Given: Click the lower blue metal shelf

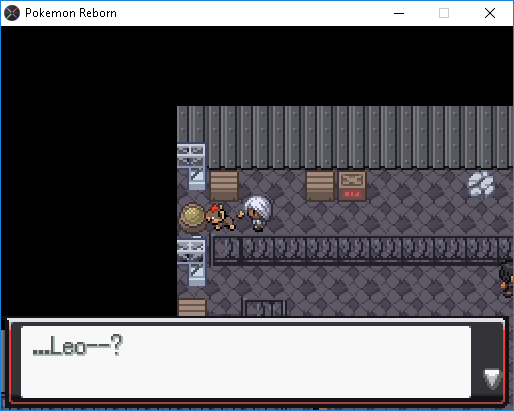Looking at the screenshot, I should click(x=191, y=262).
